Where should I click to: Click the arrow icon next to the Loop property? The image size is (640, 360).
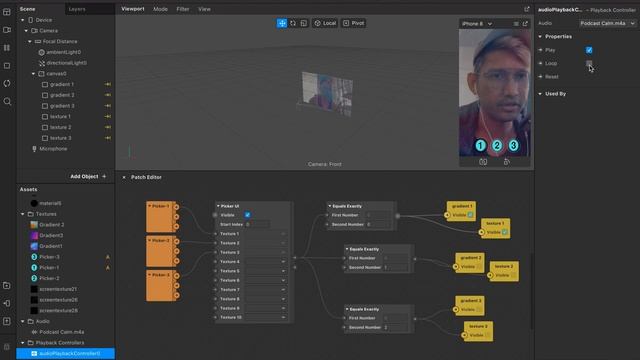[540, 63]
